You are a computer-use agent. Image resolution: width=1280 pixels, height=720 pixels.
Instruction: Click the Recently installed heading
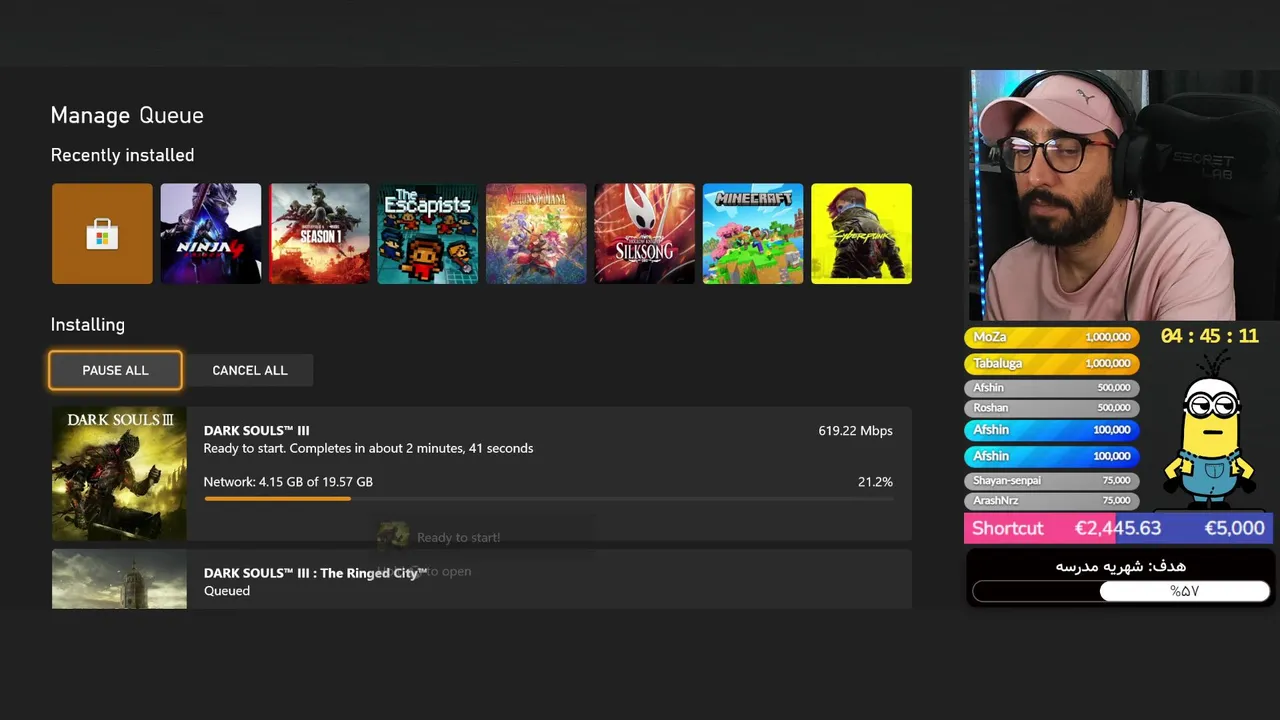[123, 155]
